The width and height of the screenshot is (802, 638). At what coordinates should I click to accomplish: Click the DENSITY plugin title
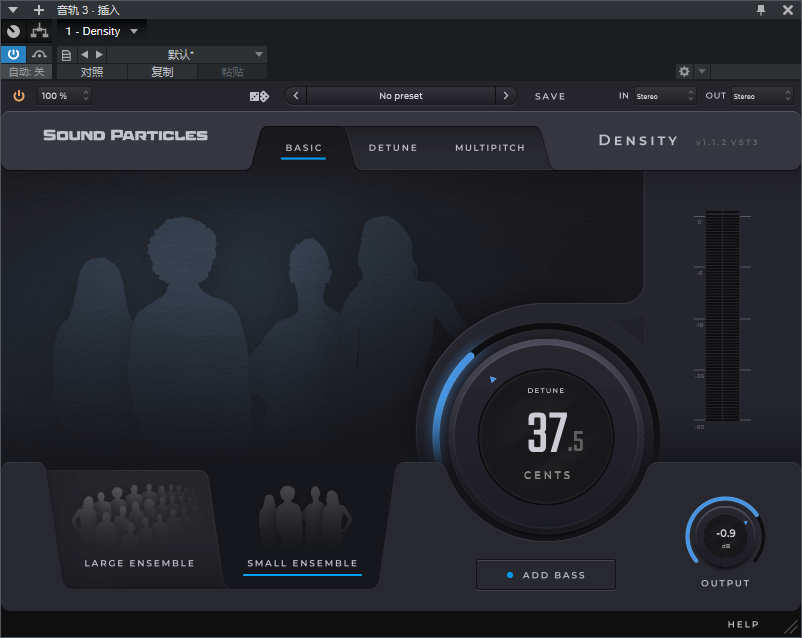pos(638,141)
